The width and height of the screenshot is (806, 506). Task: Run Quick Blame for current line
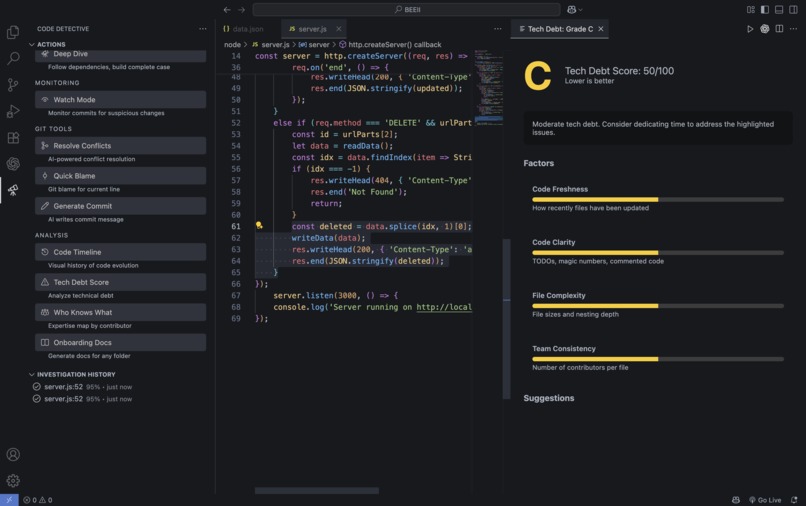[x=120, y=176]
